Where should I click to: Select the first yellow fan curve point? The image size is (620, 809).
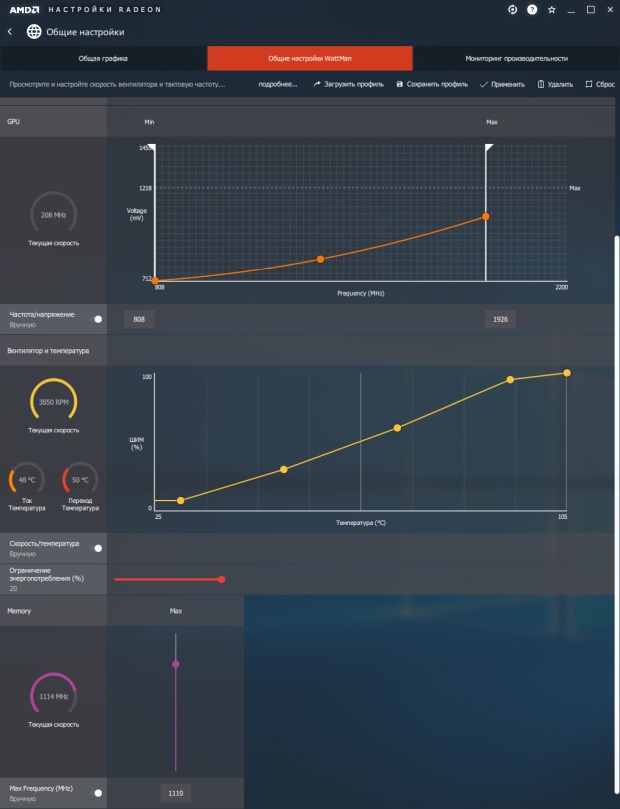[181, 500]
